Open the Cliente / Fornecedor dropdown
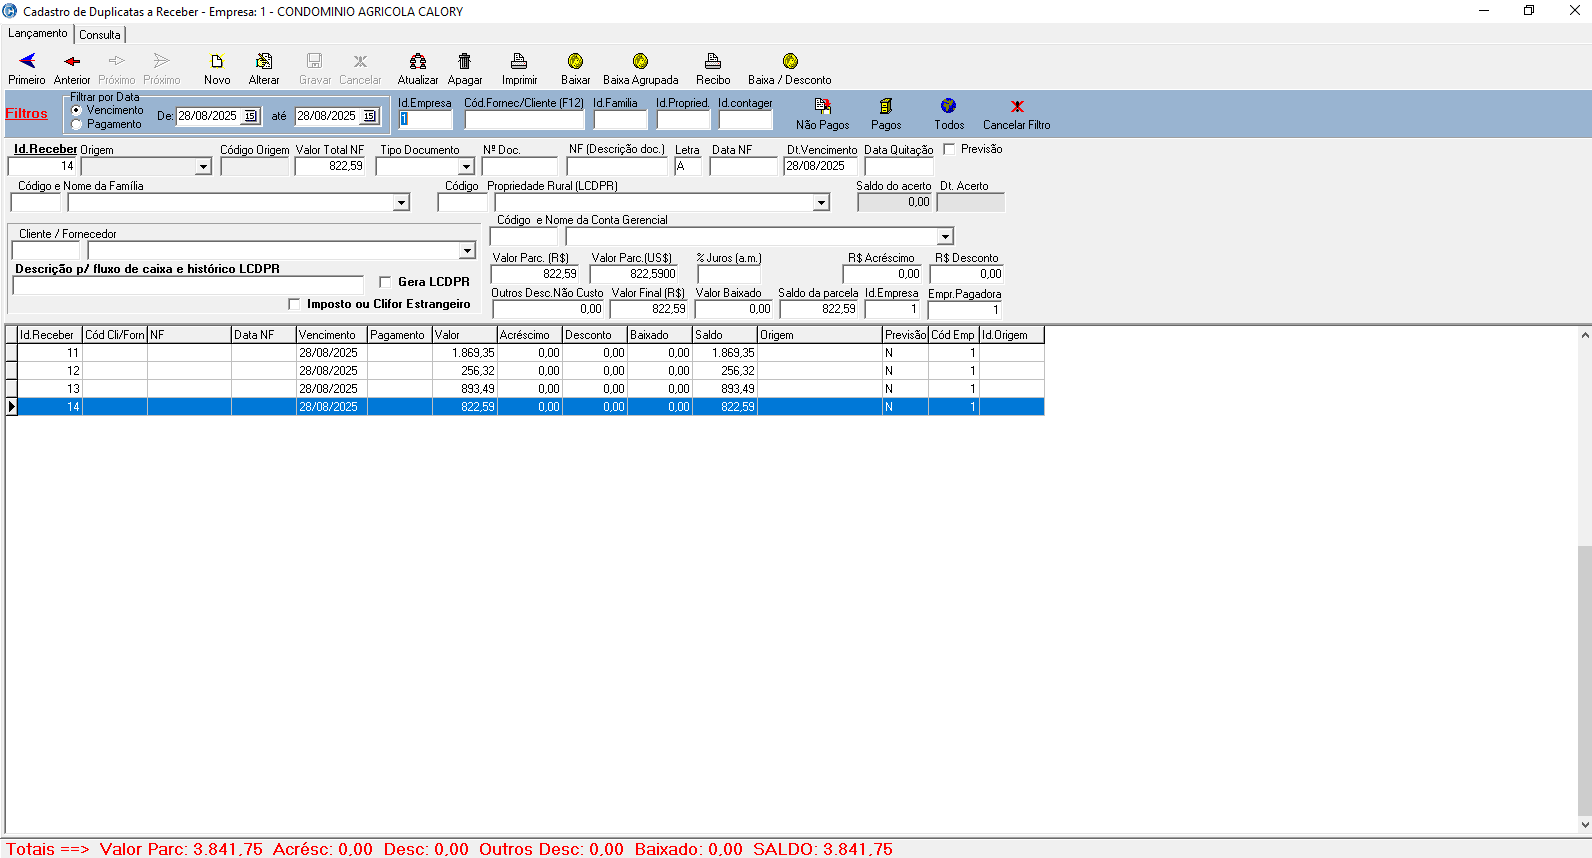 pyautogui.click(x=467, y=251)
